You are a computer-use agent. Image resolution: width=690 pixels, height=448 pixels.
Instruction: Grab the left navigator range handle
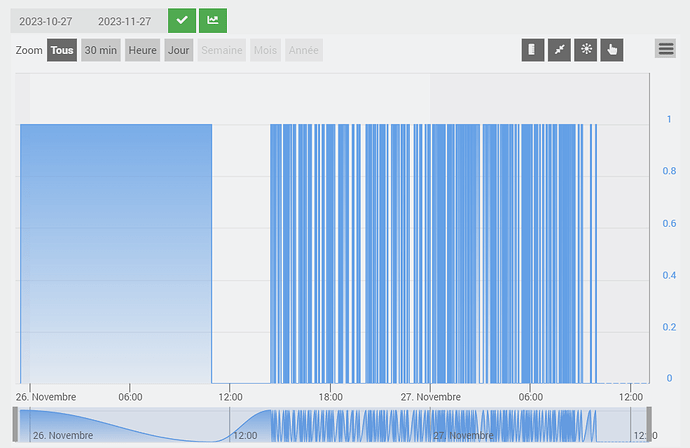15,425
